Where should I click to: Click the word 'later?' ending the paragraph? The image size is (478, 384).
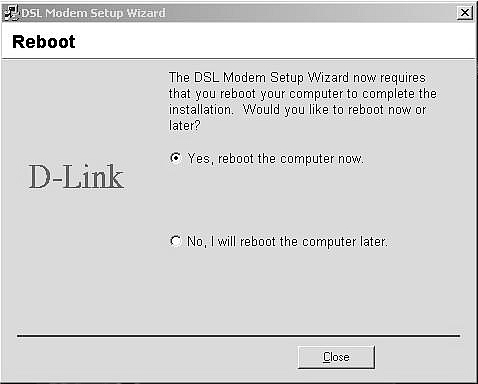coord(184,126)
